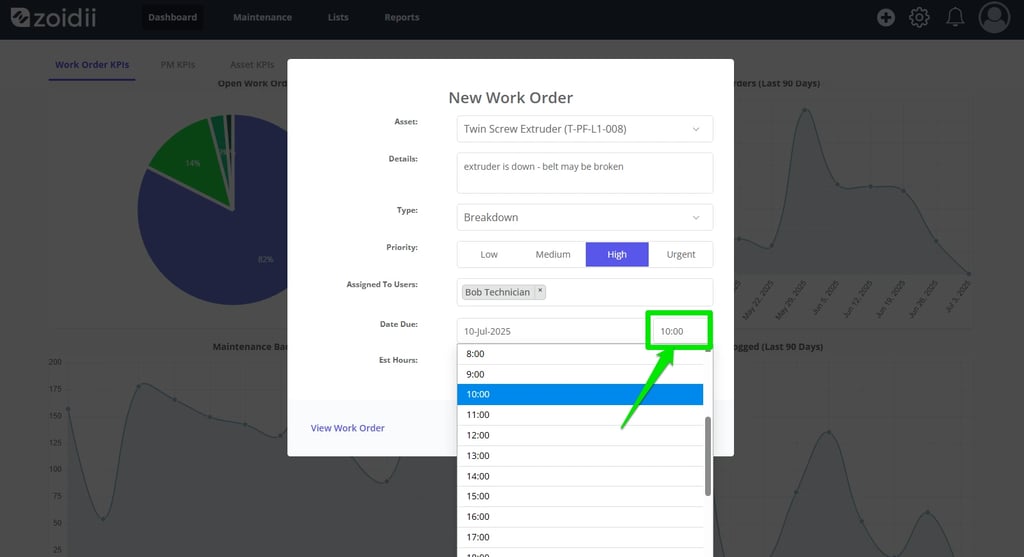Expand the Type dropdown showing Breakdown
1024x557 pixels.
(x=584, y=217)
